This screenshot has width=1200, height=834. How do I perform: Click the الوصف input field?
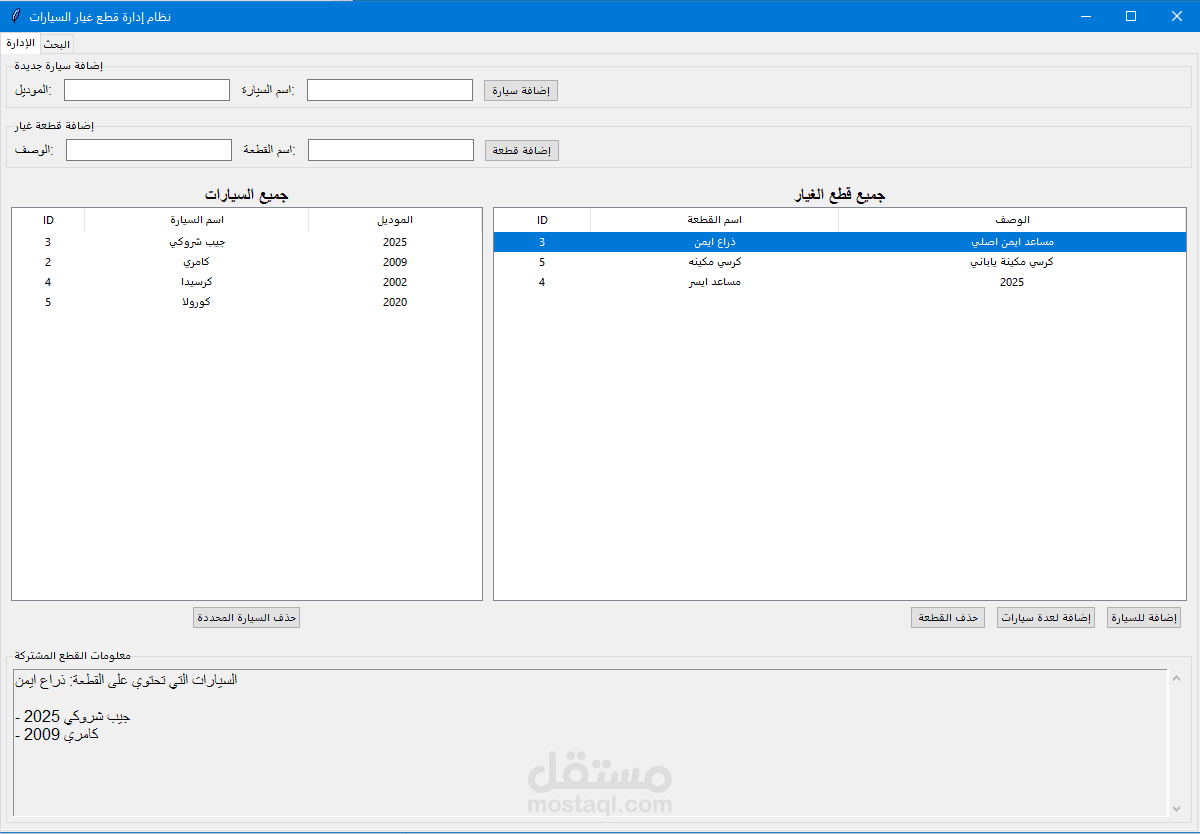pos(149,150)
